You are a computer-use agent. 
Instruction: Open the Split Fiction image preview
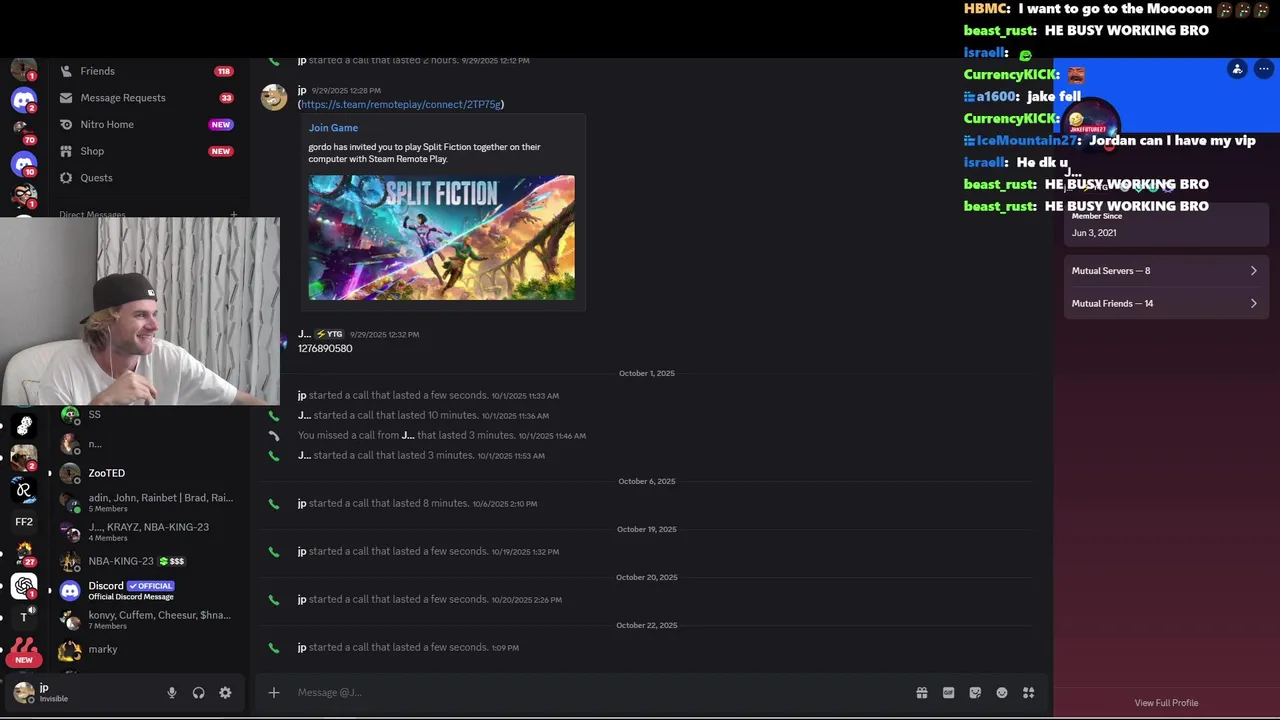pos(441,237)
